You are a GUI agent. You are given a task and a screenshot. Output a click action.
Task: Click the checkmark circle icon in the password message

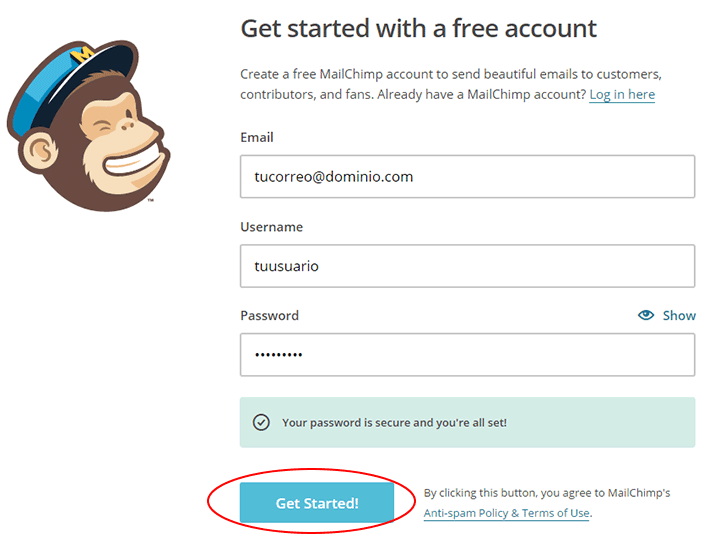pyautogui.click(x=261, y=422)
